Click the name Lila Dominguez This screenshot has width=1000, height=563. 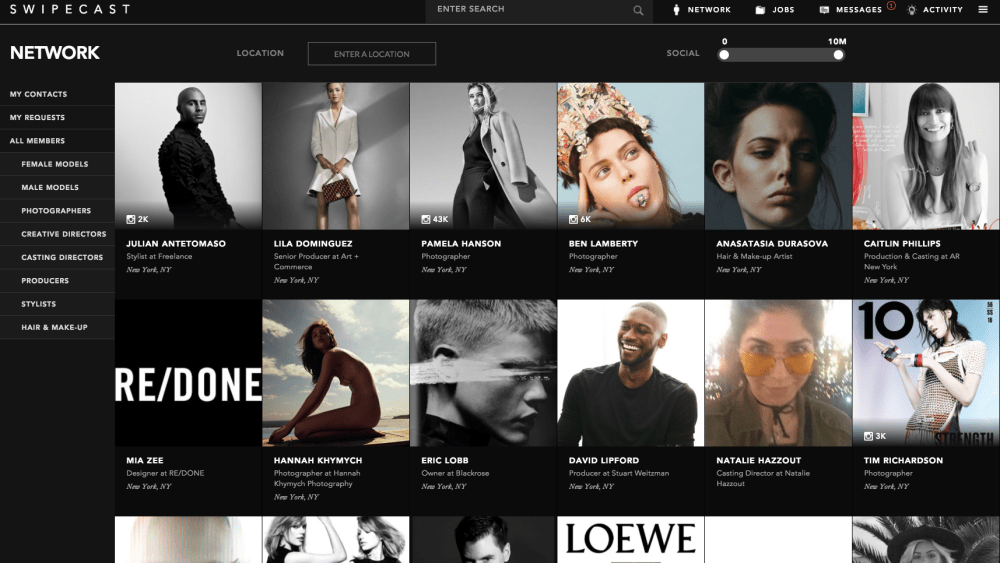[x=313, y=244]
